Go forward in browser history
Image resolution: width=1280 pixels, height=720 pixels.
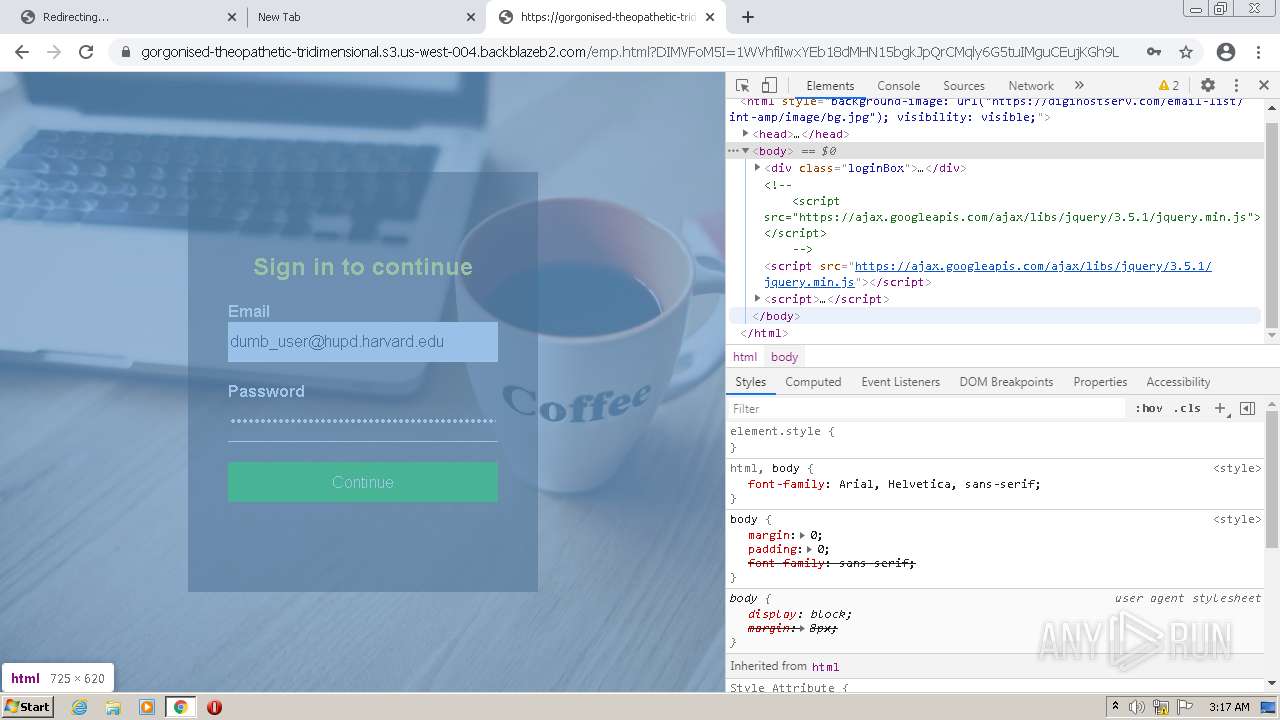point(54,52)
